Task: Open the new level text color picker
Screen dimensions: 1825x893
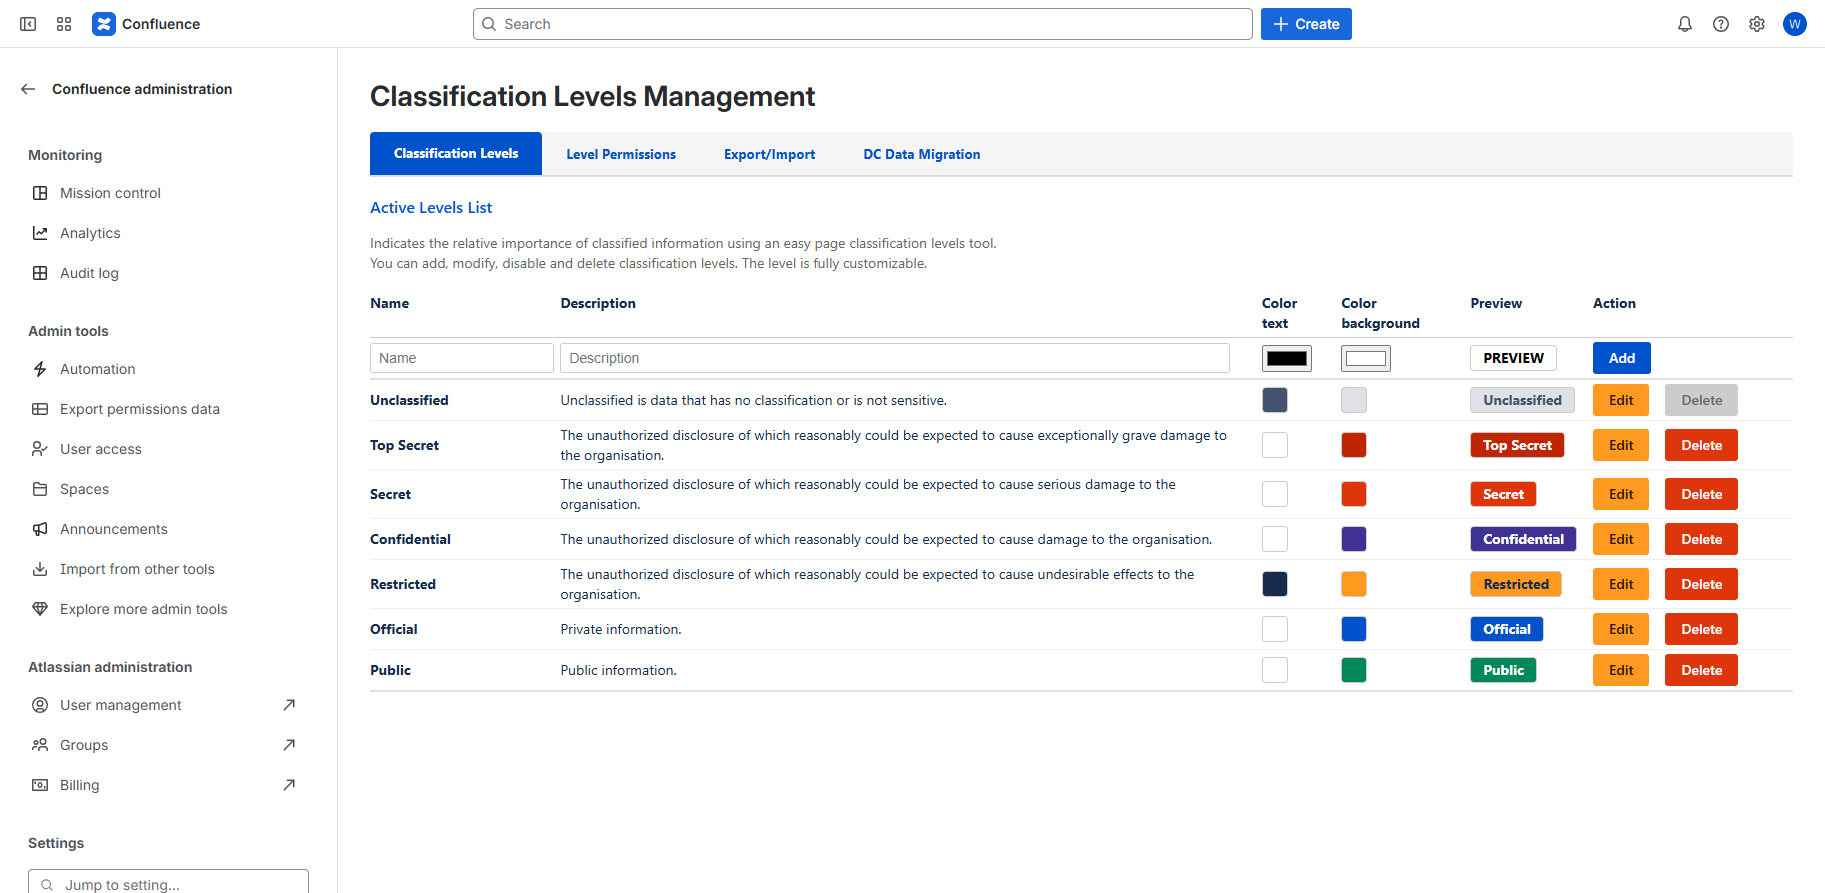Action: pos(1286,358)
